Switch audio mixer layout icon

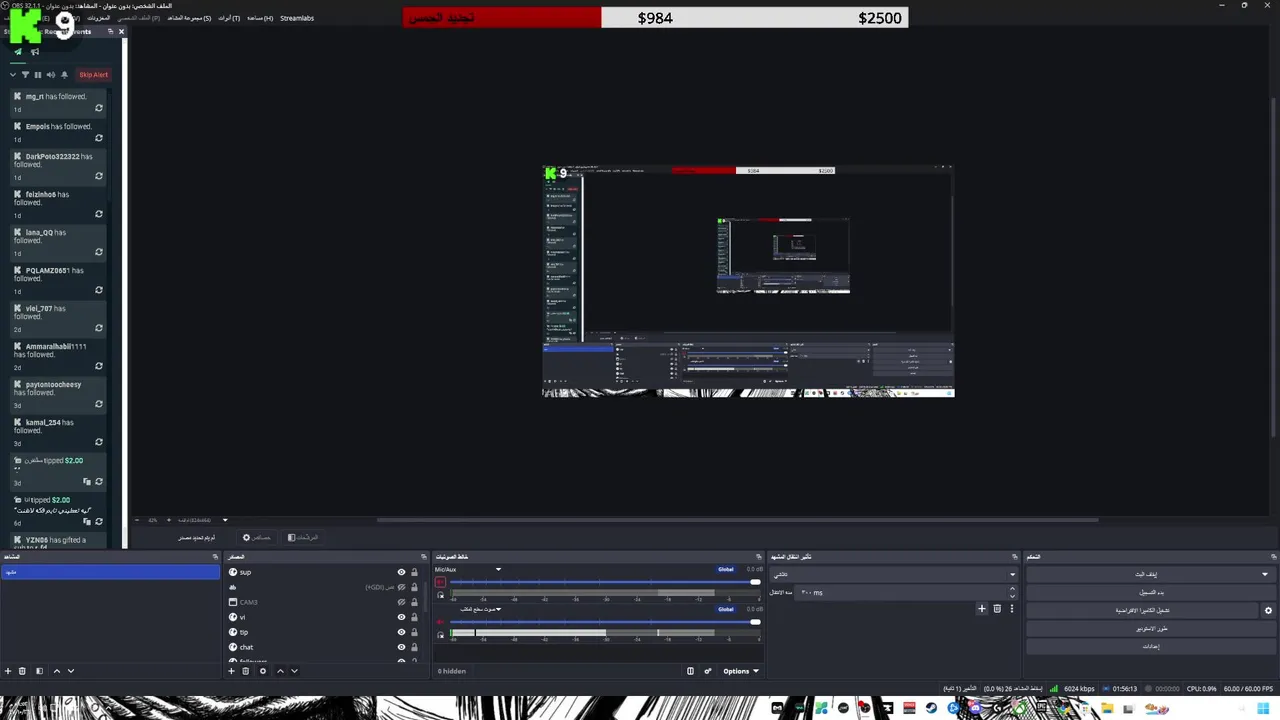tap(690, 671)
